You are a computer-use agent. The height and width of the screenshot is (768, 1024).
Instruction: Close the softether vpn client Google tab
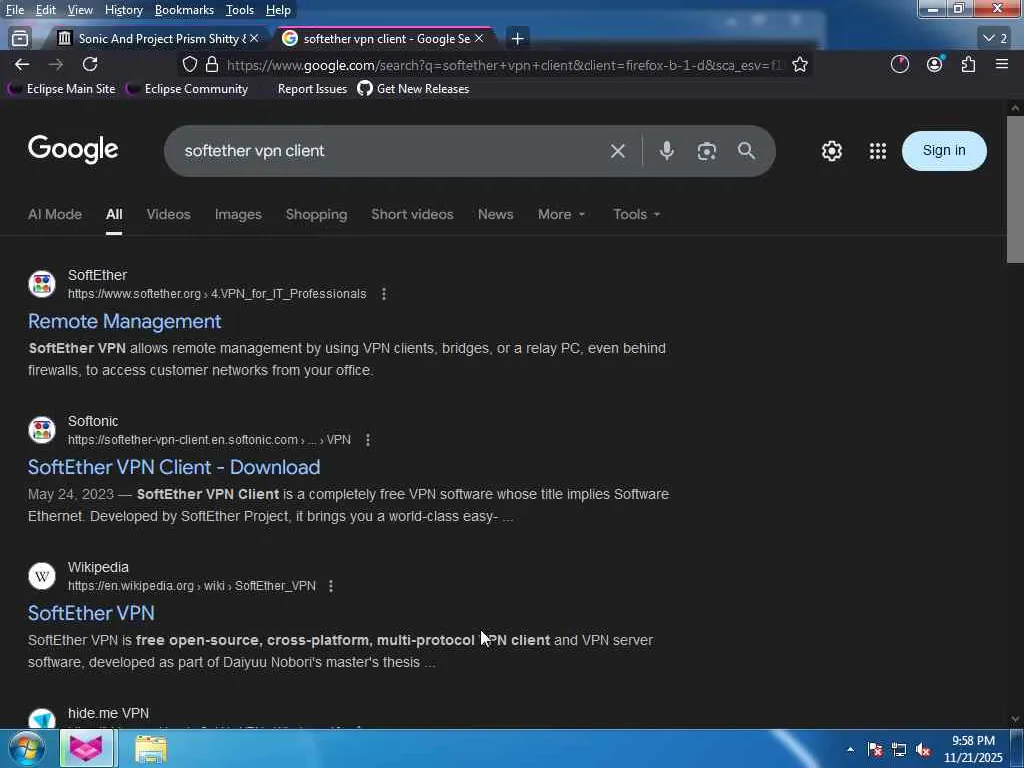(479, 39)
